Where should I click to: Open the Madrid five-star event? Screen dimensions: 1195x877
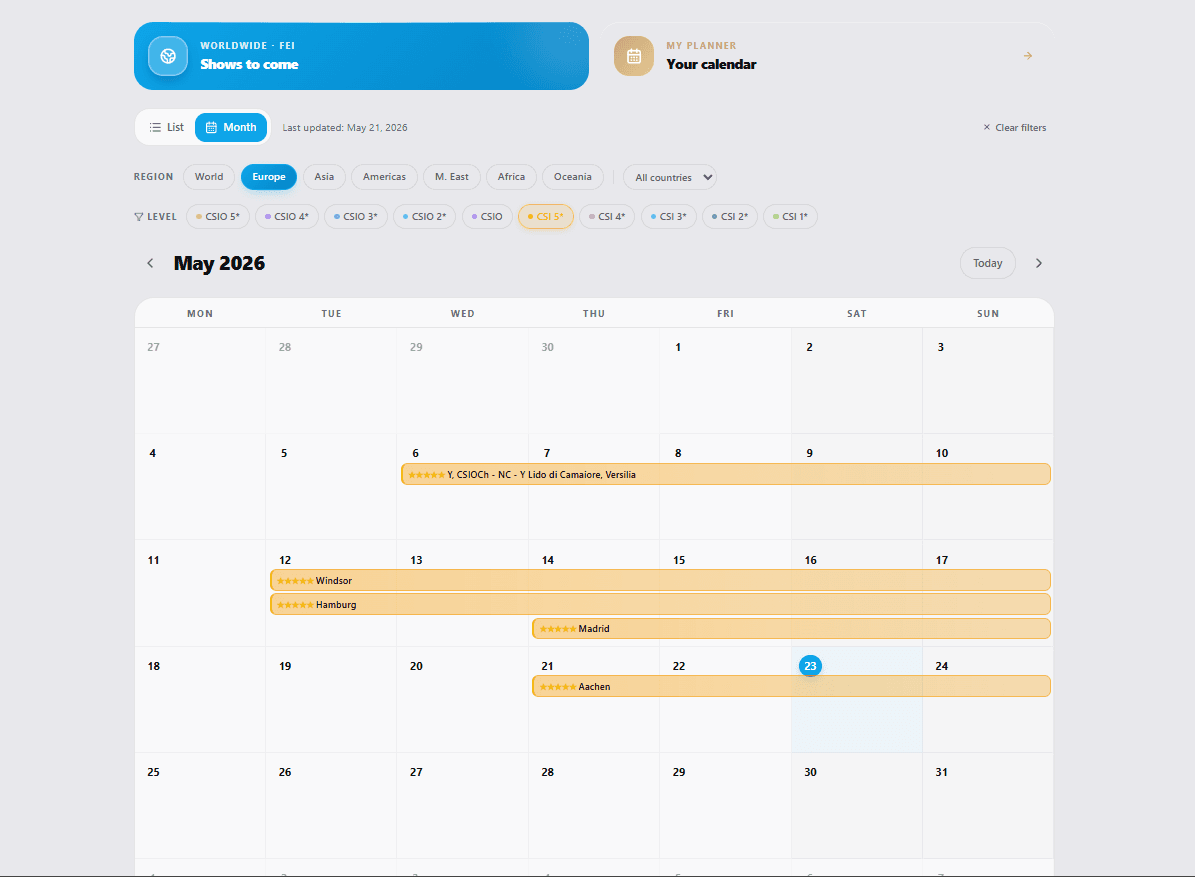click(x=791, y=629)
